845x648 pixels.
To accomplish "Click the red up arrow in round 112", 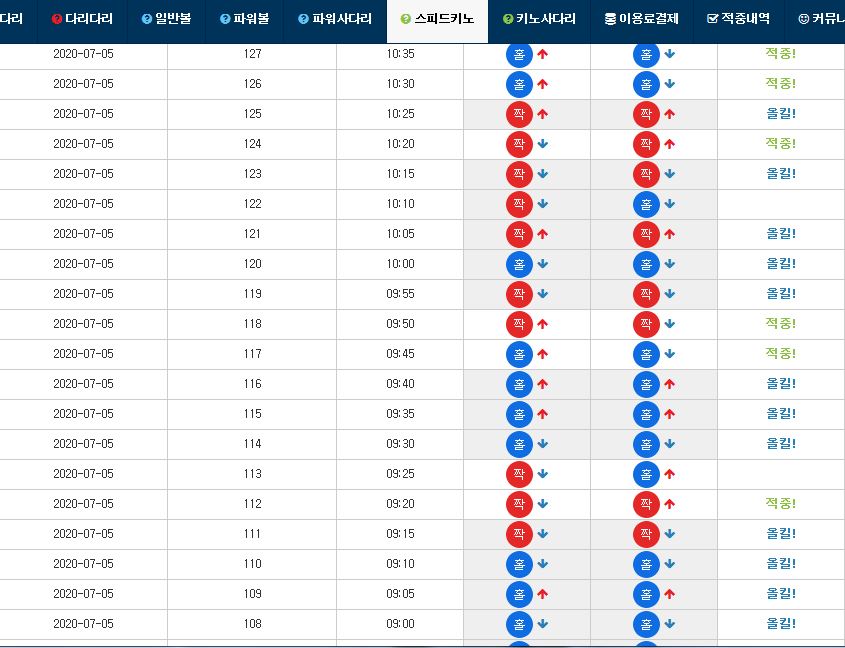I will point(669,504).
